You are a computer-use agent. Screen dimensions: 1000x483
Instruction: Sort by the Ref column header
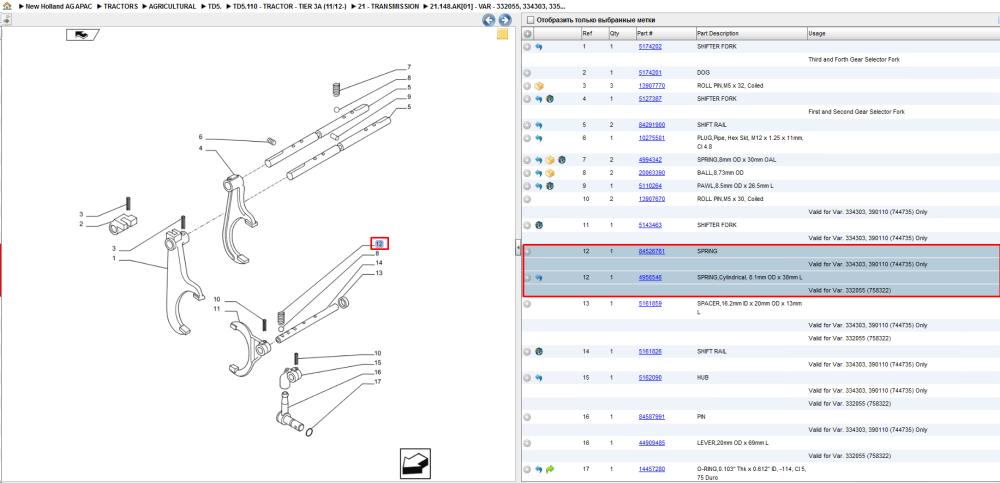[594, 34]
